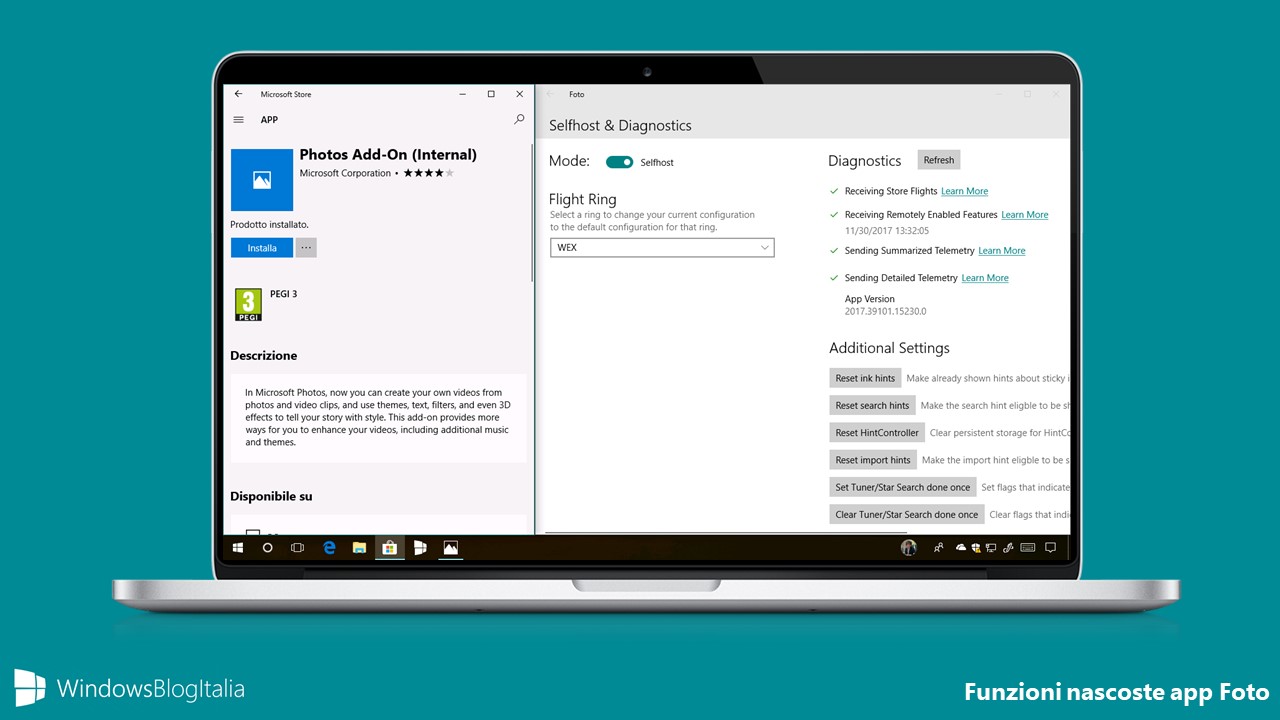
Task: Click the Photos Add-On app tile image
Action: coord(262,180)
